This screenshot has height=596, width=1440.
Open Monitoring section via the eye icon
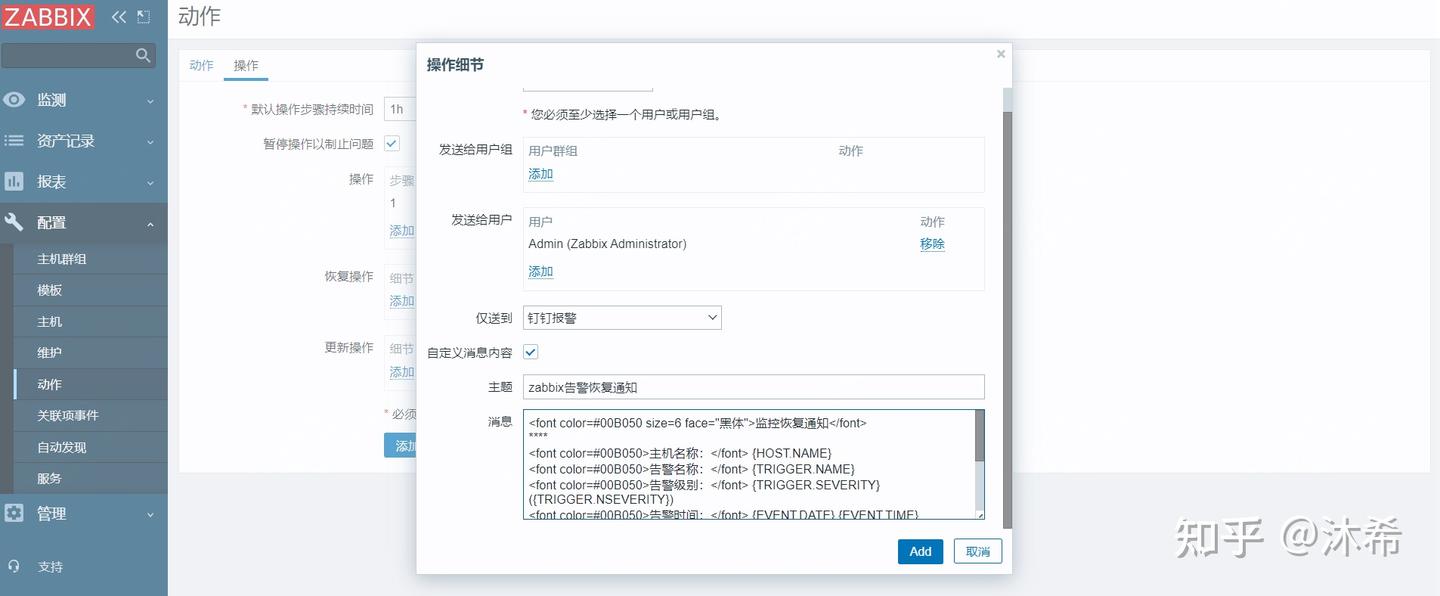[16, 99]
